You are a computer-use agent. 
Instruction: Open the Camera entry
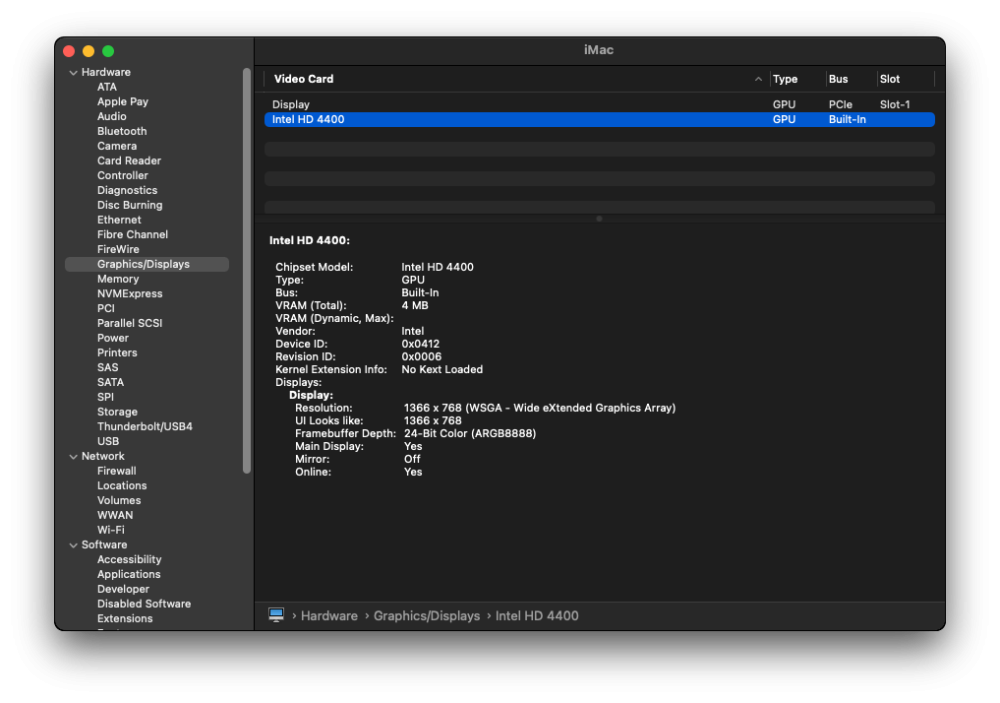[x=117, y=145]
